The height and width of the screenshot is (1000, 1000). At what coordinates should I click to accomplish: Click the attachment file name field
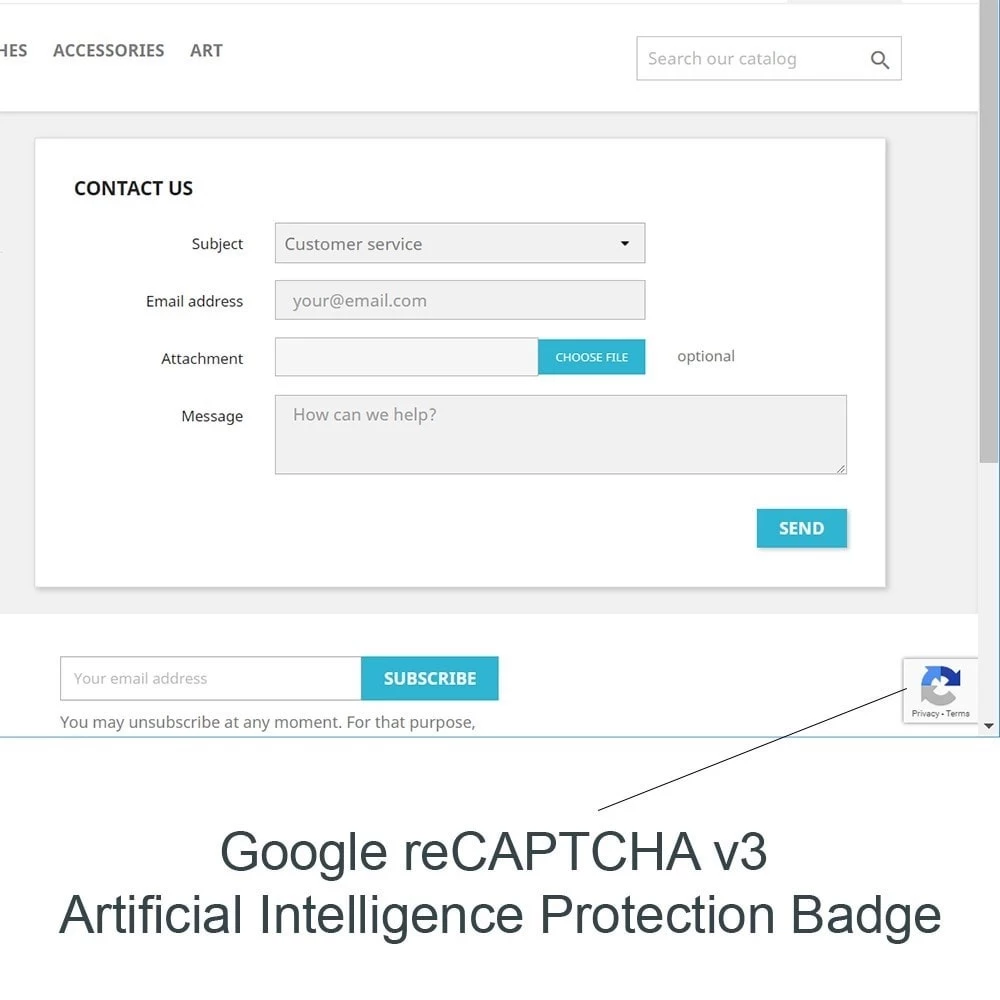pyautogui.click(x=406, y=357)
